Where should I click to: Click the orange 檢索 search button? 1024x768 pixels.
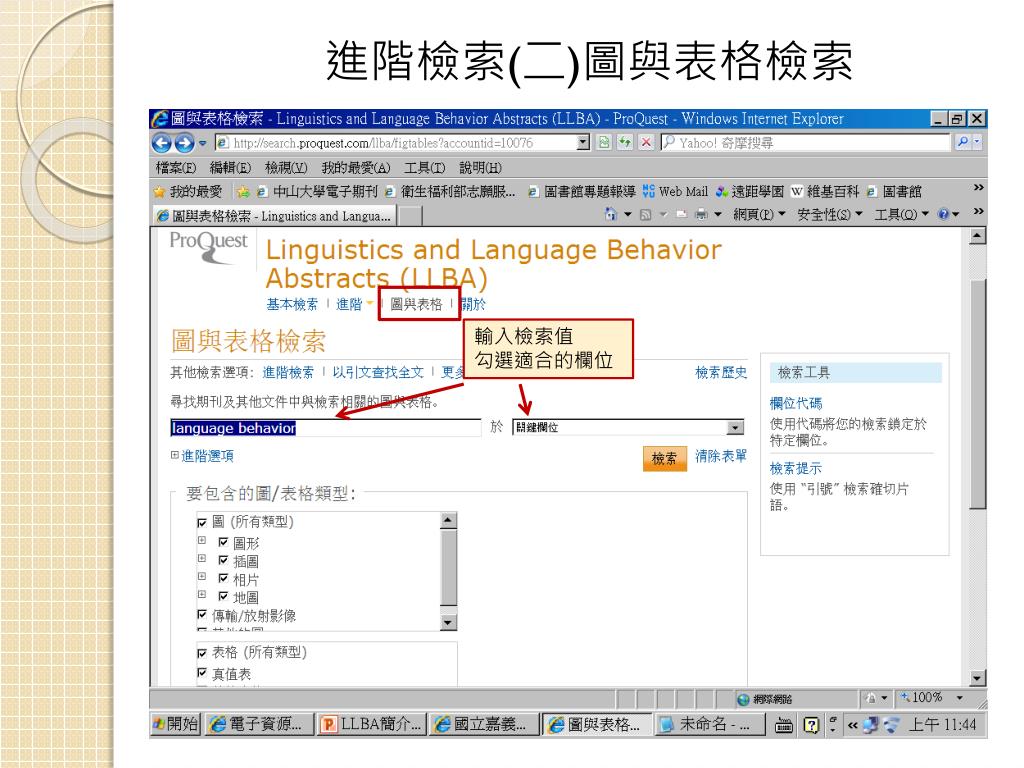click(665, 458)
